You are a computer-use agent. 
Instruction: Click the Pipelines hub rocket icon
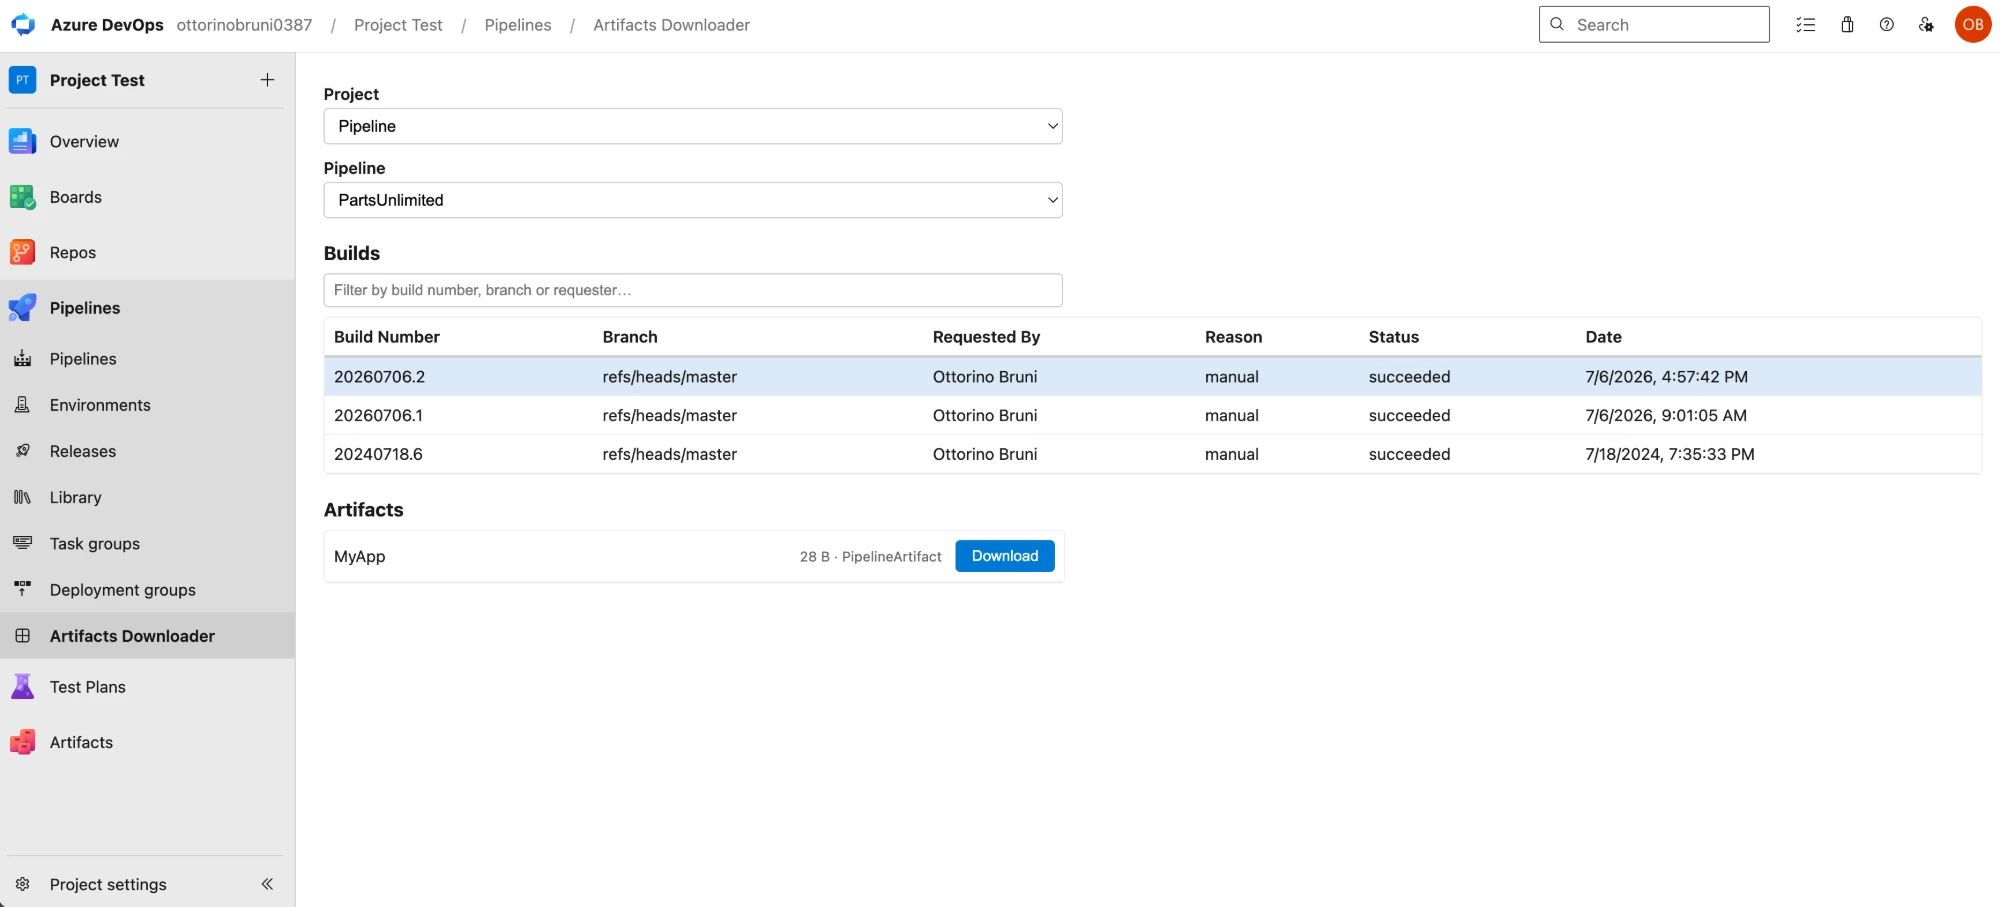pos(23,308)
